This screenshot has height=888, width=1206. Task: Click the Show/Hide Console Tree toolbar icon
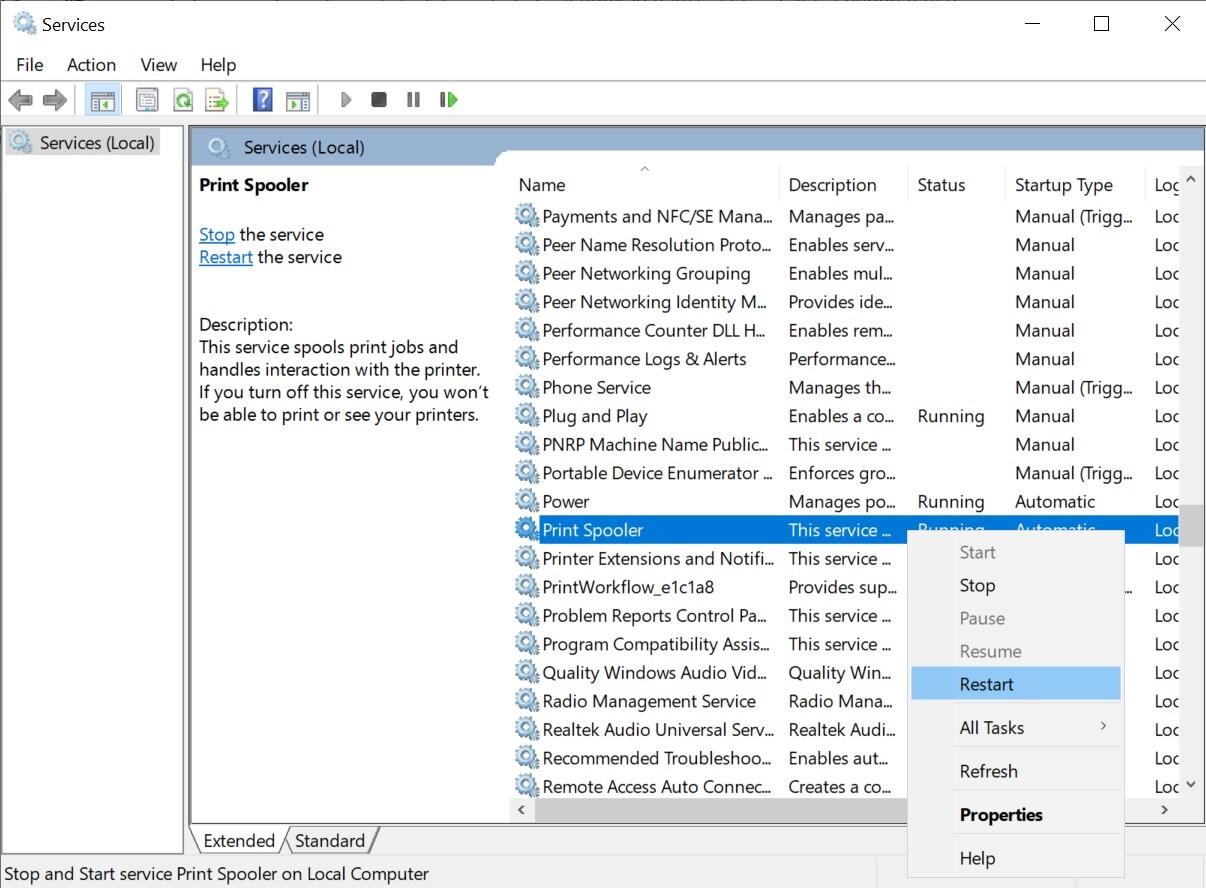[x=102, y=100]
